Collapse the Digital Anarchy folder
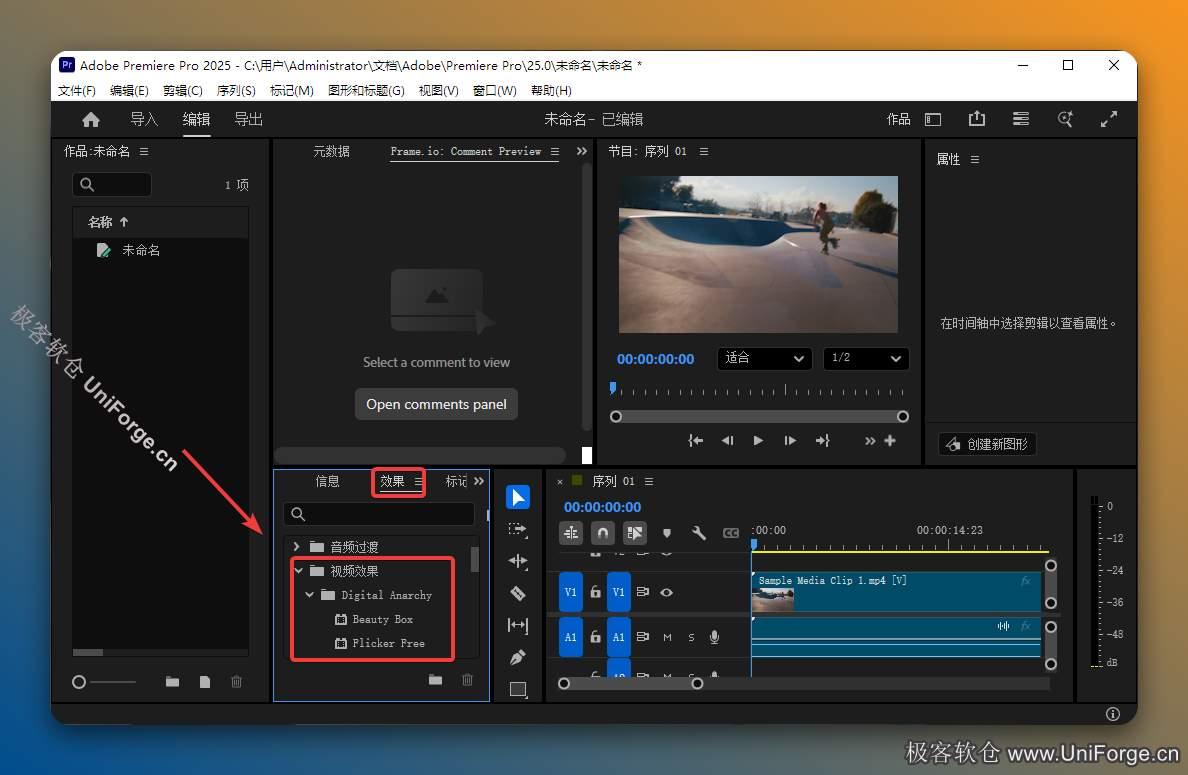The height and width of the screenshot is (775, 1188). 309,595
